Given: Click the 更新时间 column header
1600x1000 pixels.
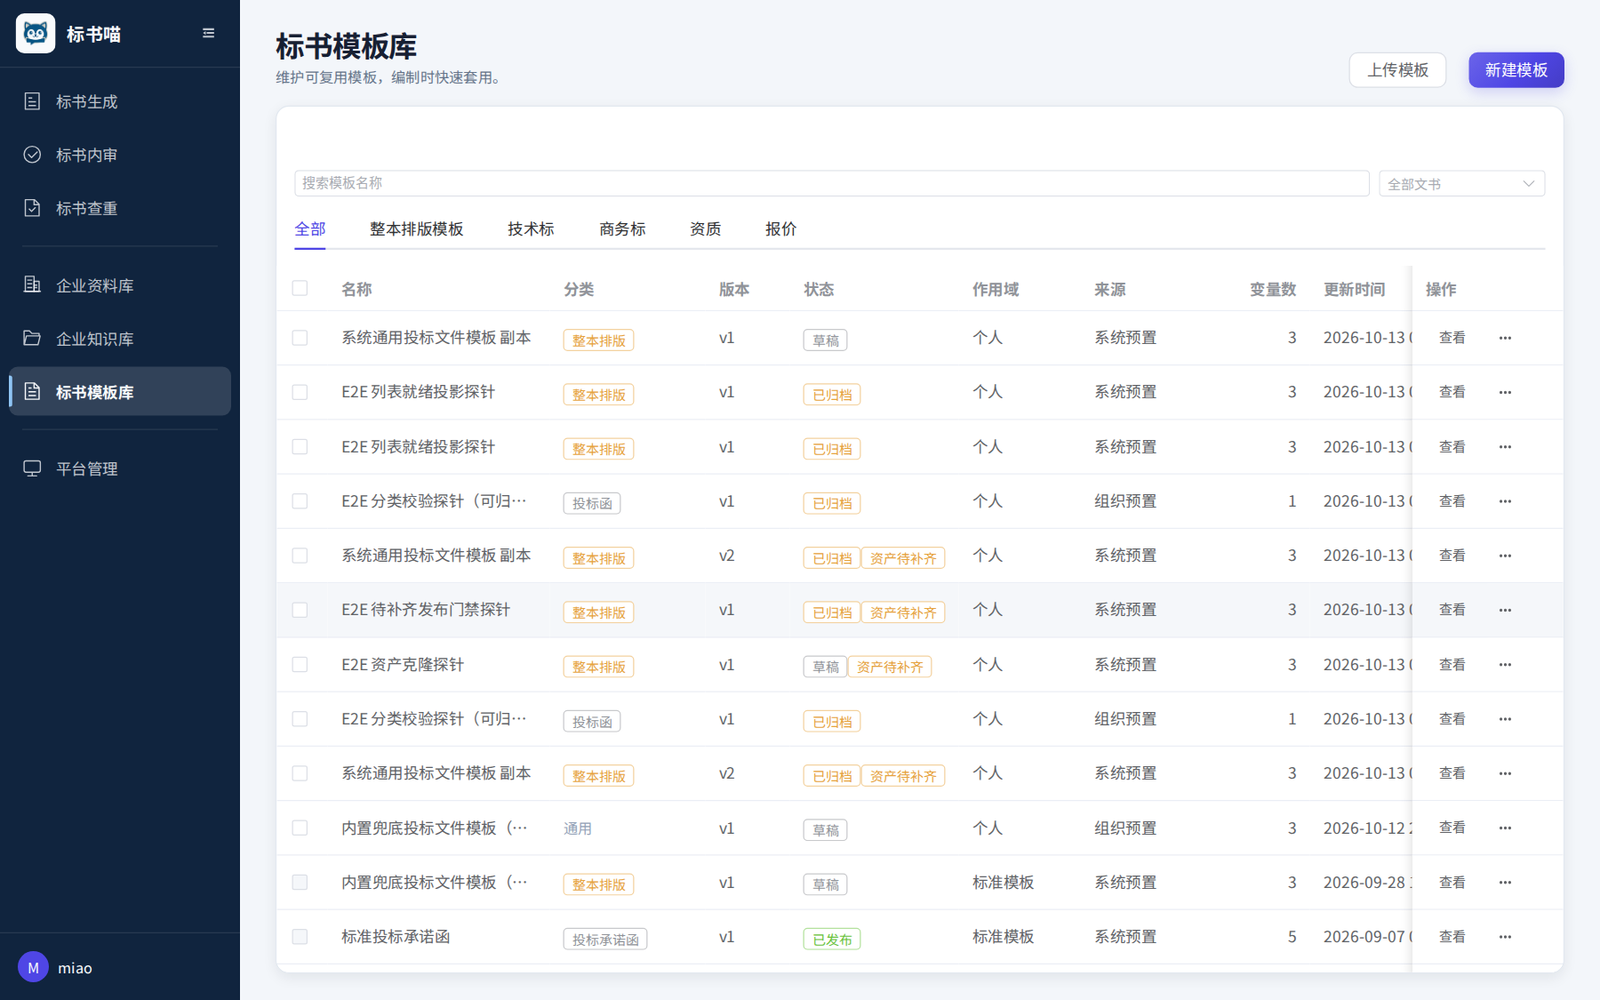Looking at the screenshot, I should tap(1354, 289).
